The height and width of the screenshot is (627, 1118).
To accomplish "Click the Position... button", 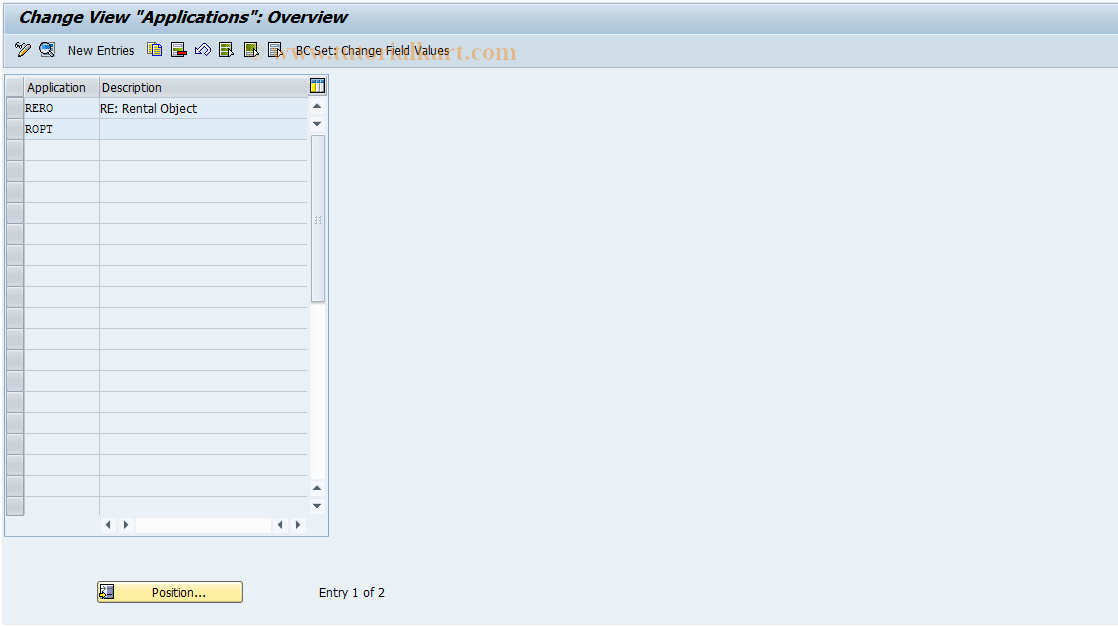I will [x=170, y=592].
